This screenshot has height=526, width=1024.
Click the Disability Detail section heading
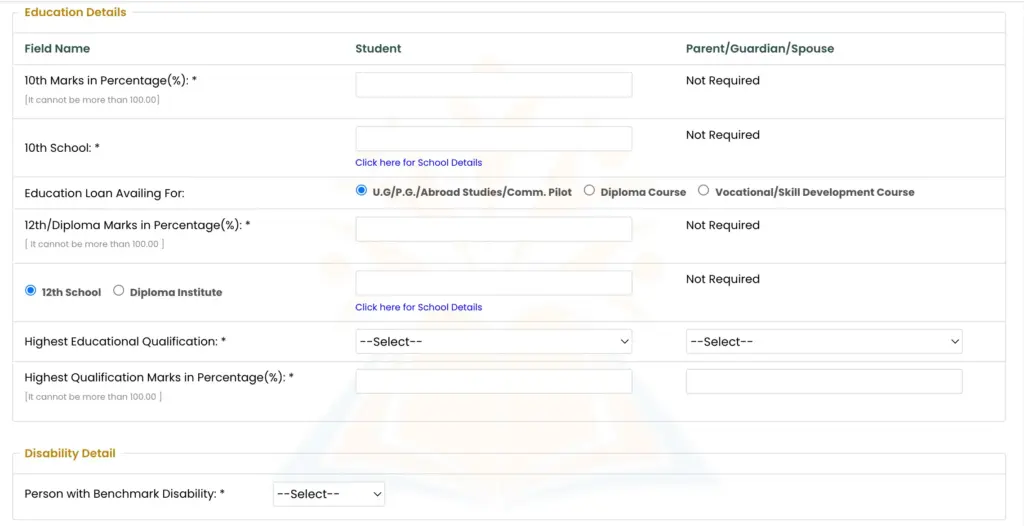[x=70, y=453]
